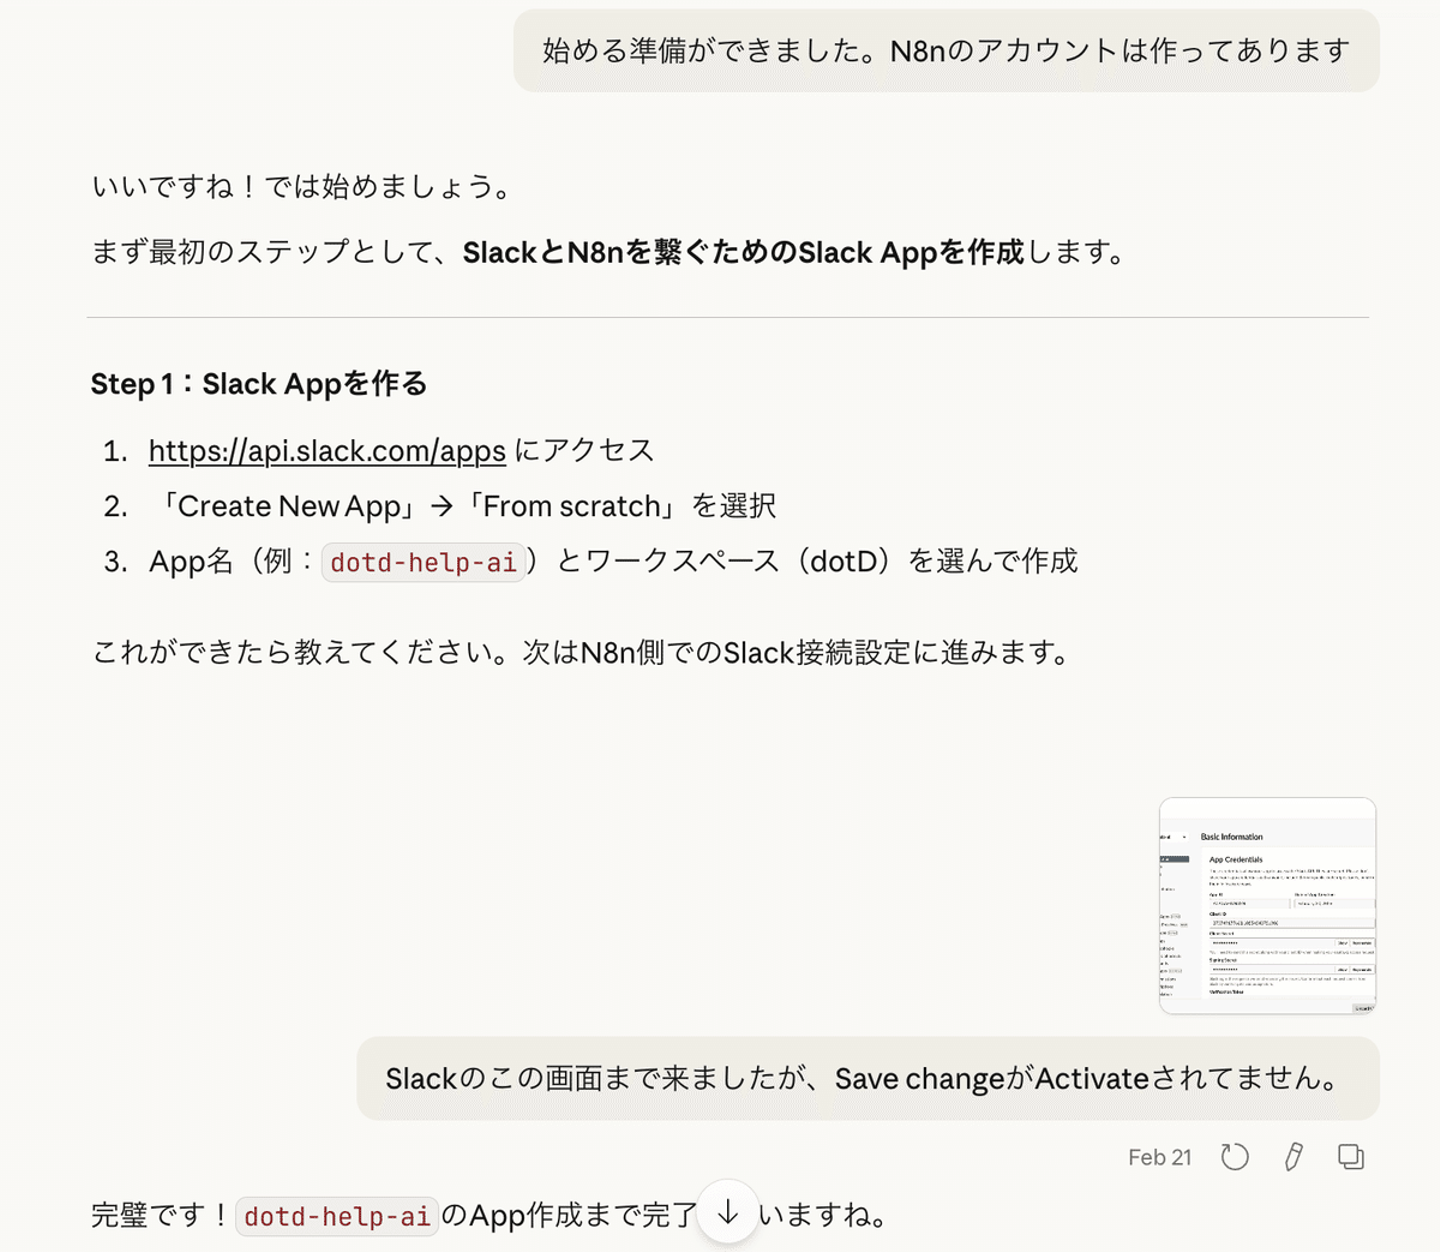Click the line "いいですね！では始めましょう。"

pyautogui.click(x=301, y=187)
